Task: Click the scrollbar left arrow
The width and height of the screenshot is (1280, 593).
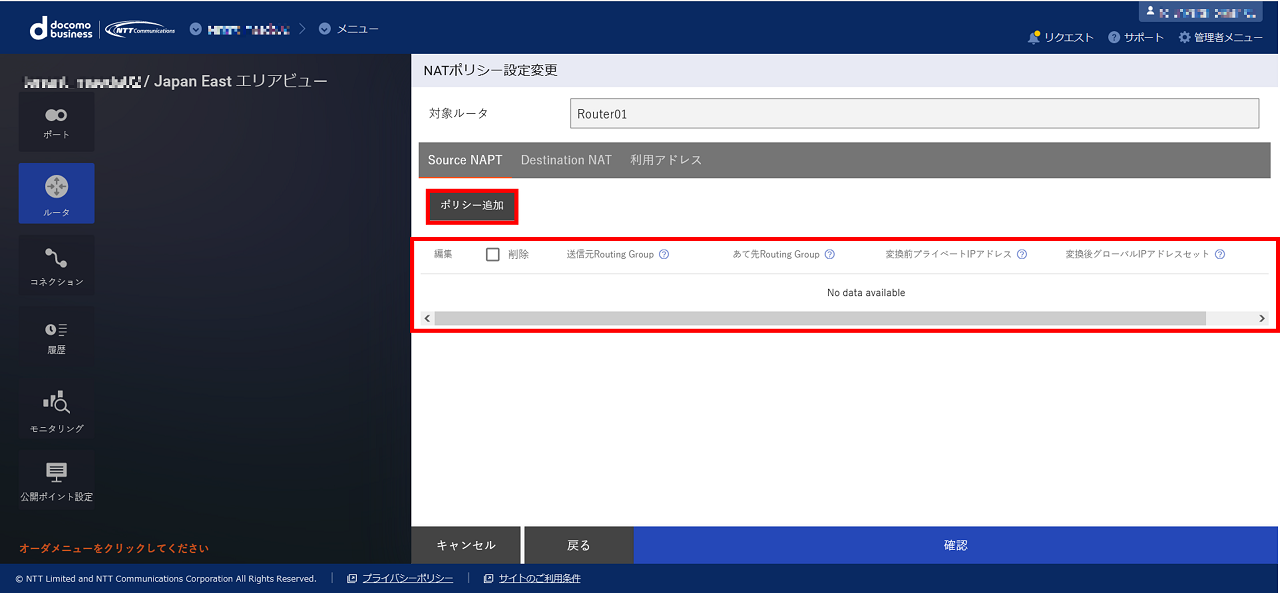Action: pos(427,318)
